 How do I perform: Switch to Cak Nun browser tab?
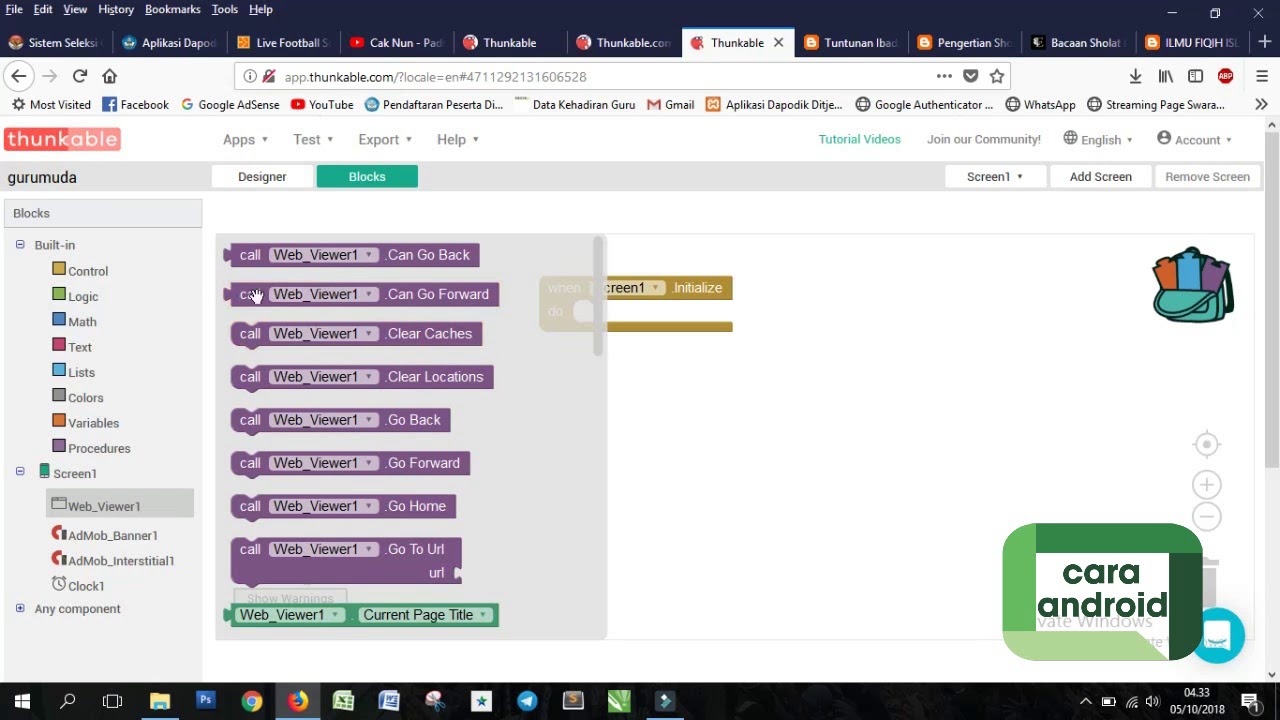[x=397, y=42]
